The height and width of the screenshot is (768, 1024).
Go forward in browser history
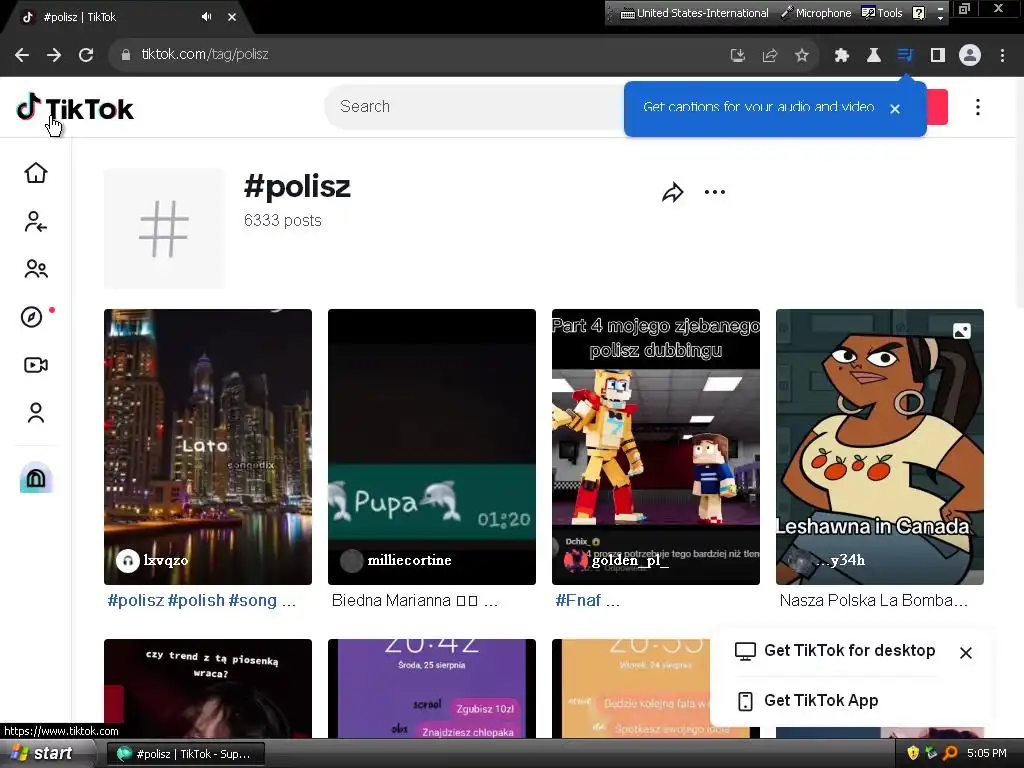[54, 55]
